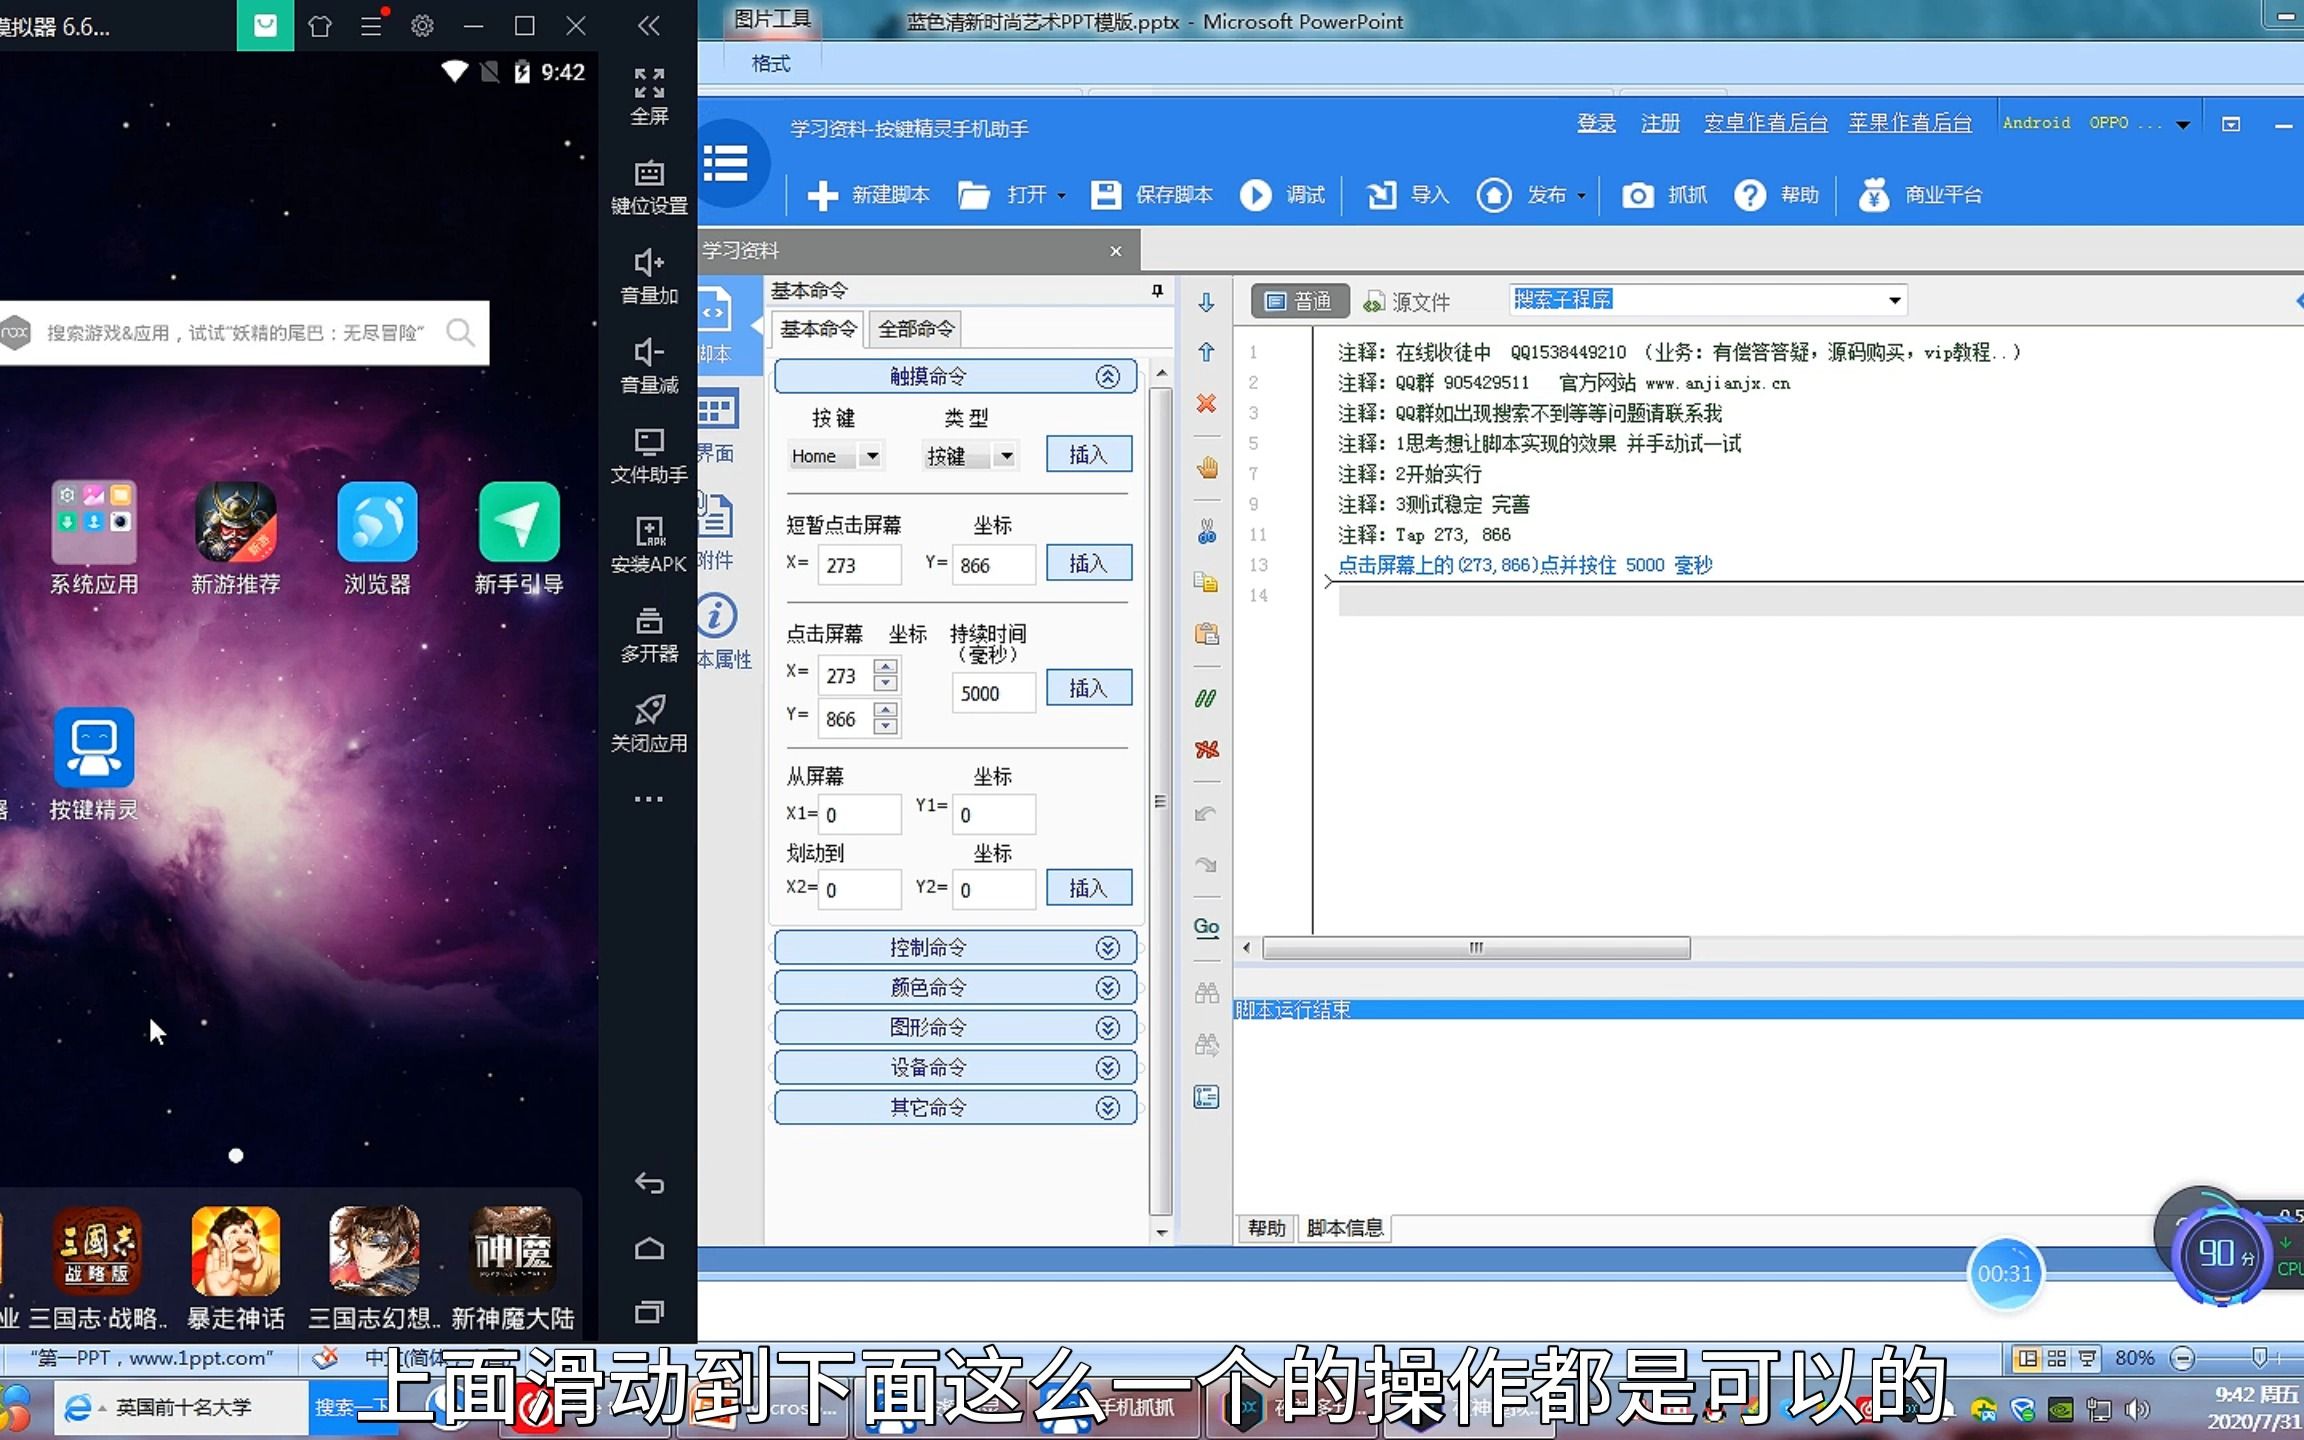This screenshot has width=2304, height=1440.
Task: Click 保存脚本 save script button
Action: (1152, 195)
